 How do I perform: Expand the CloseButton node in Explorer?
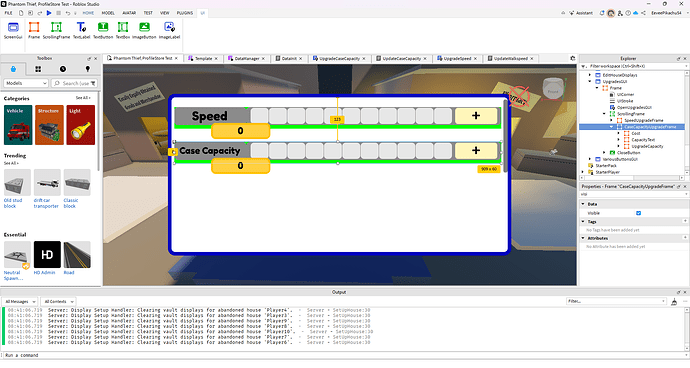(x=604, y=153)
